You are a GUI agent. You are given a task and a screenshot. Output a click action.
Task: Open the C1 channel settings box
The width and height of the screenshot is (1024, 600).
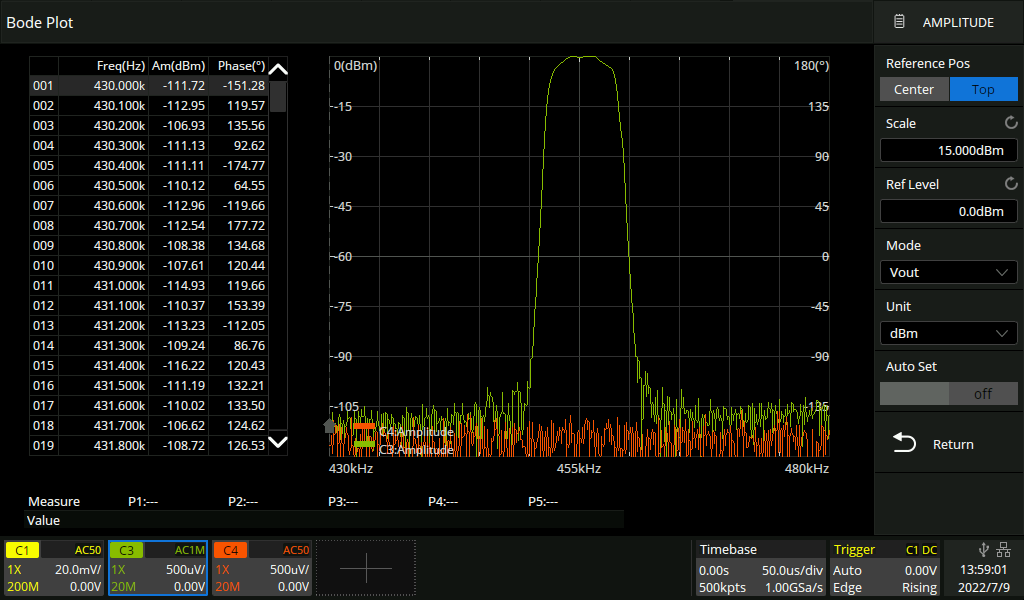point(54,568)
